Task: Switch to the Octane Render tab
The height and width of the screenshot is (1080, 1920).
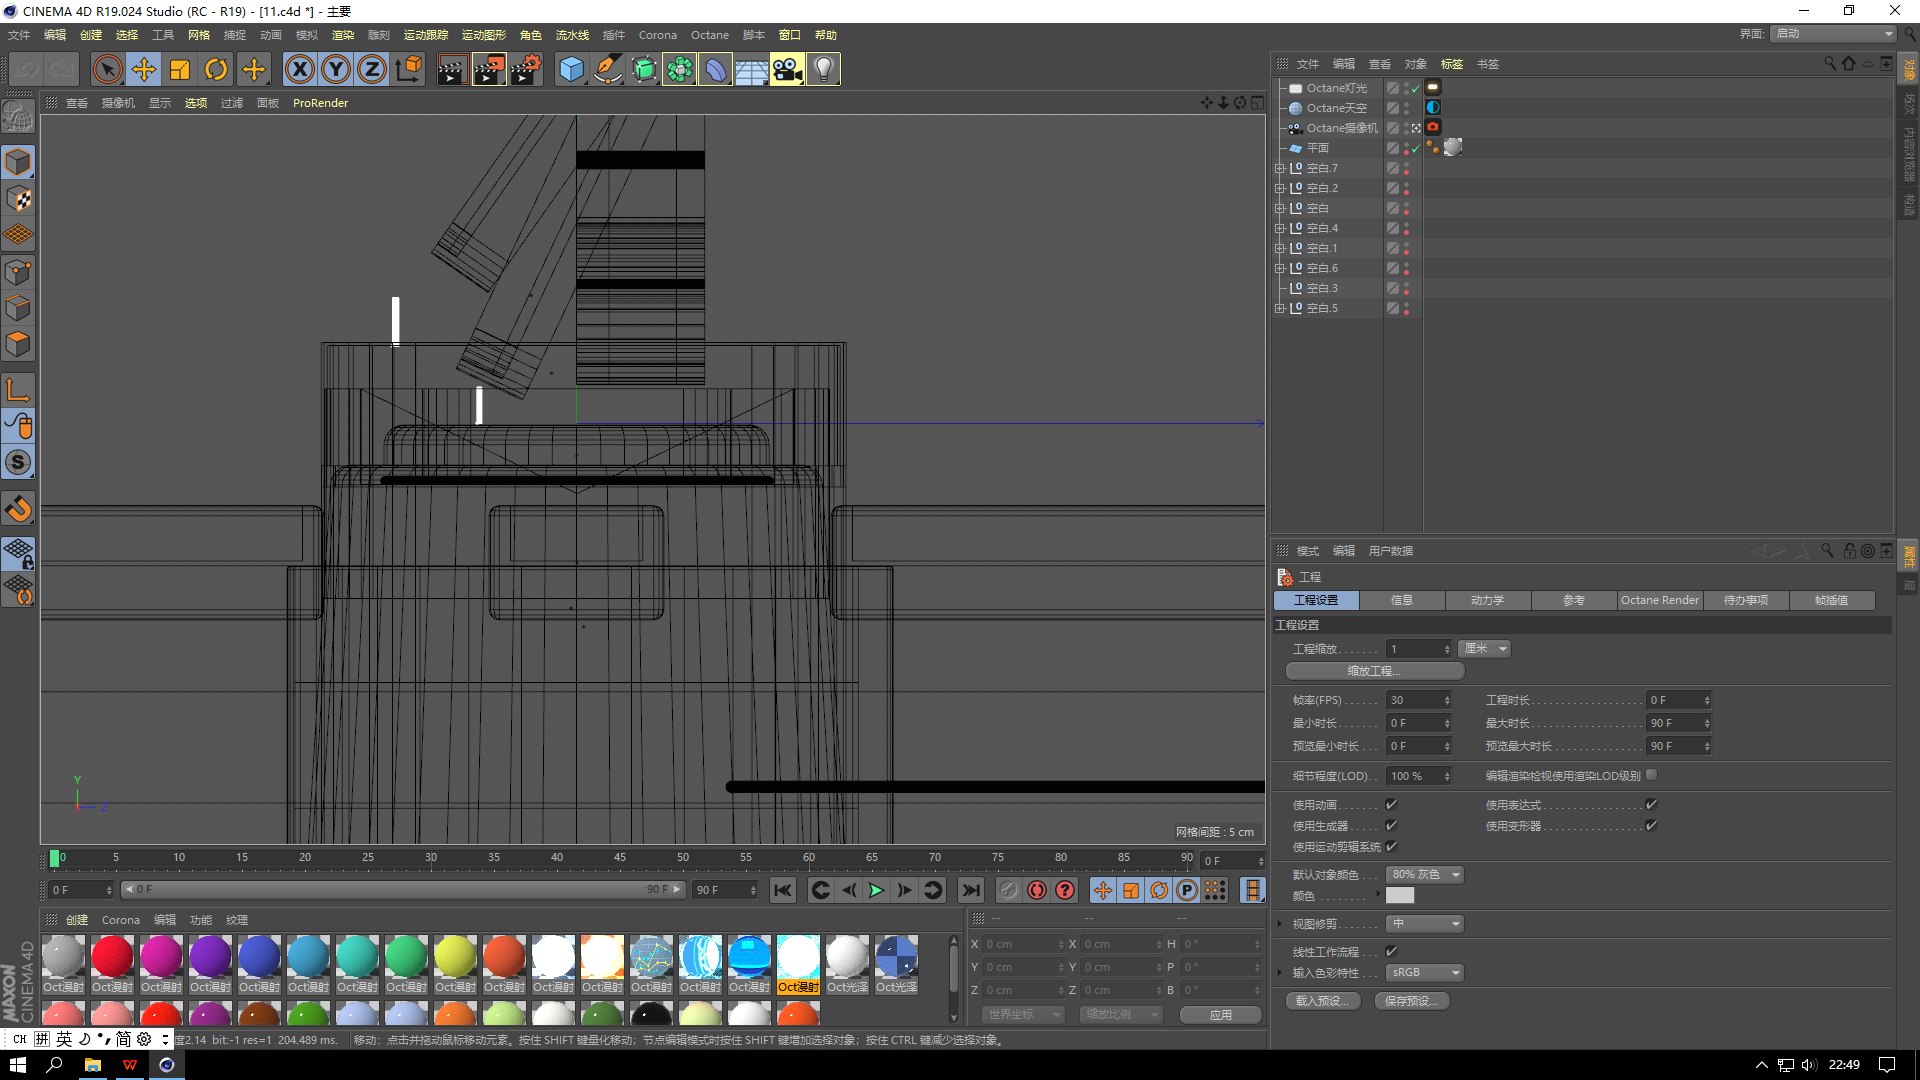Action: 1659,600
